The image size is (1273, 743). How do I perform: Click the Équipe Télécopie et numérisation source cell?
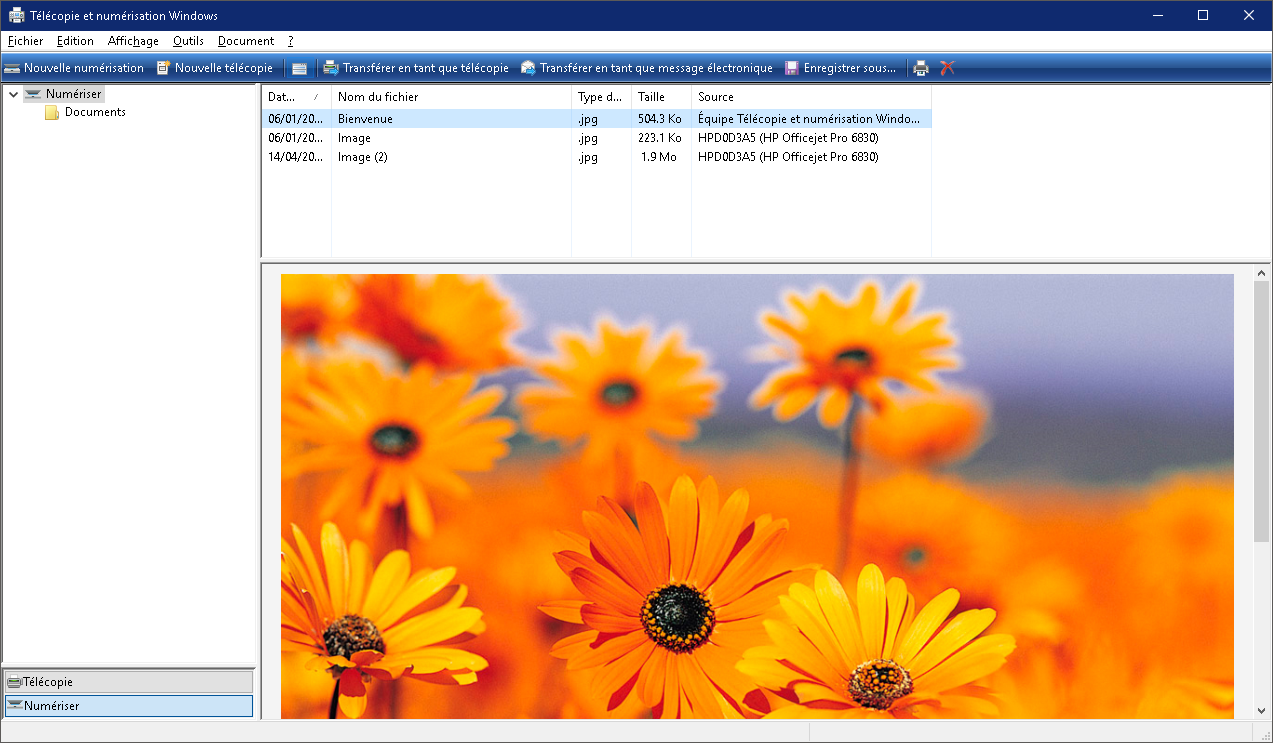pyautogui.click(x=809, y=119)
